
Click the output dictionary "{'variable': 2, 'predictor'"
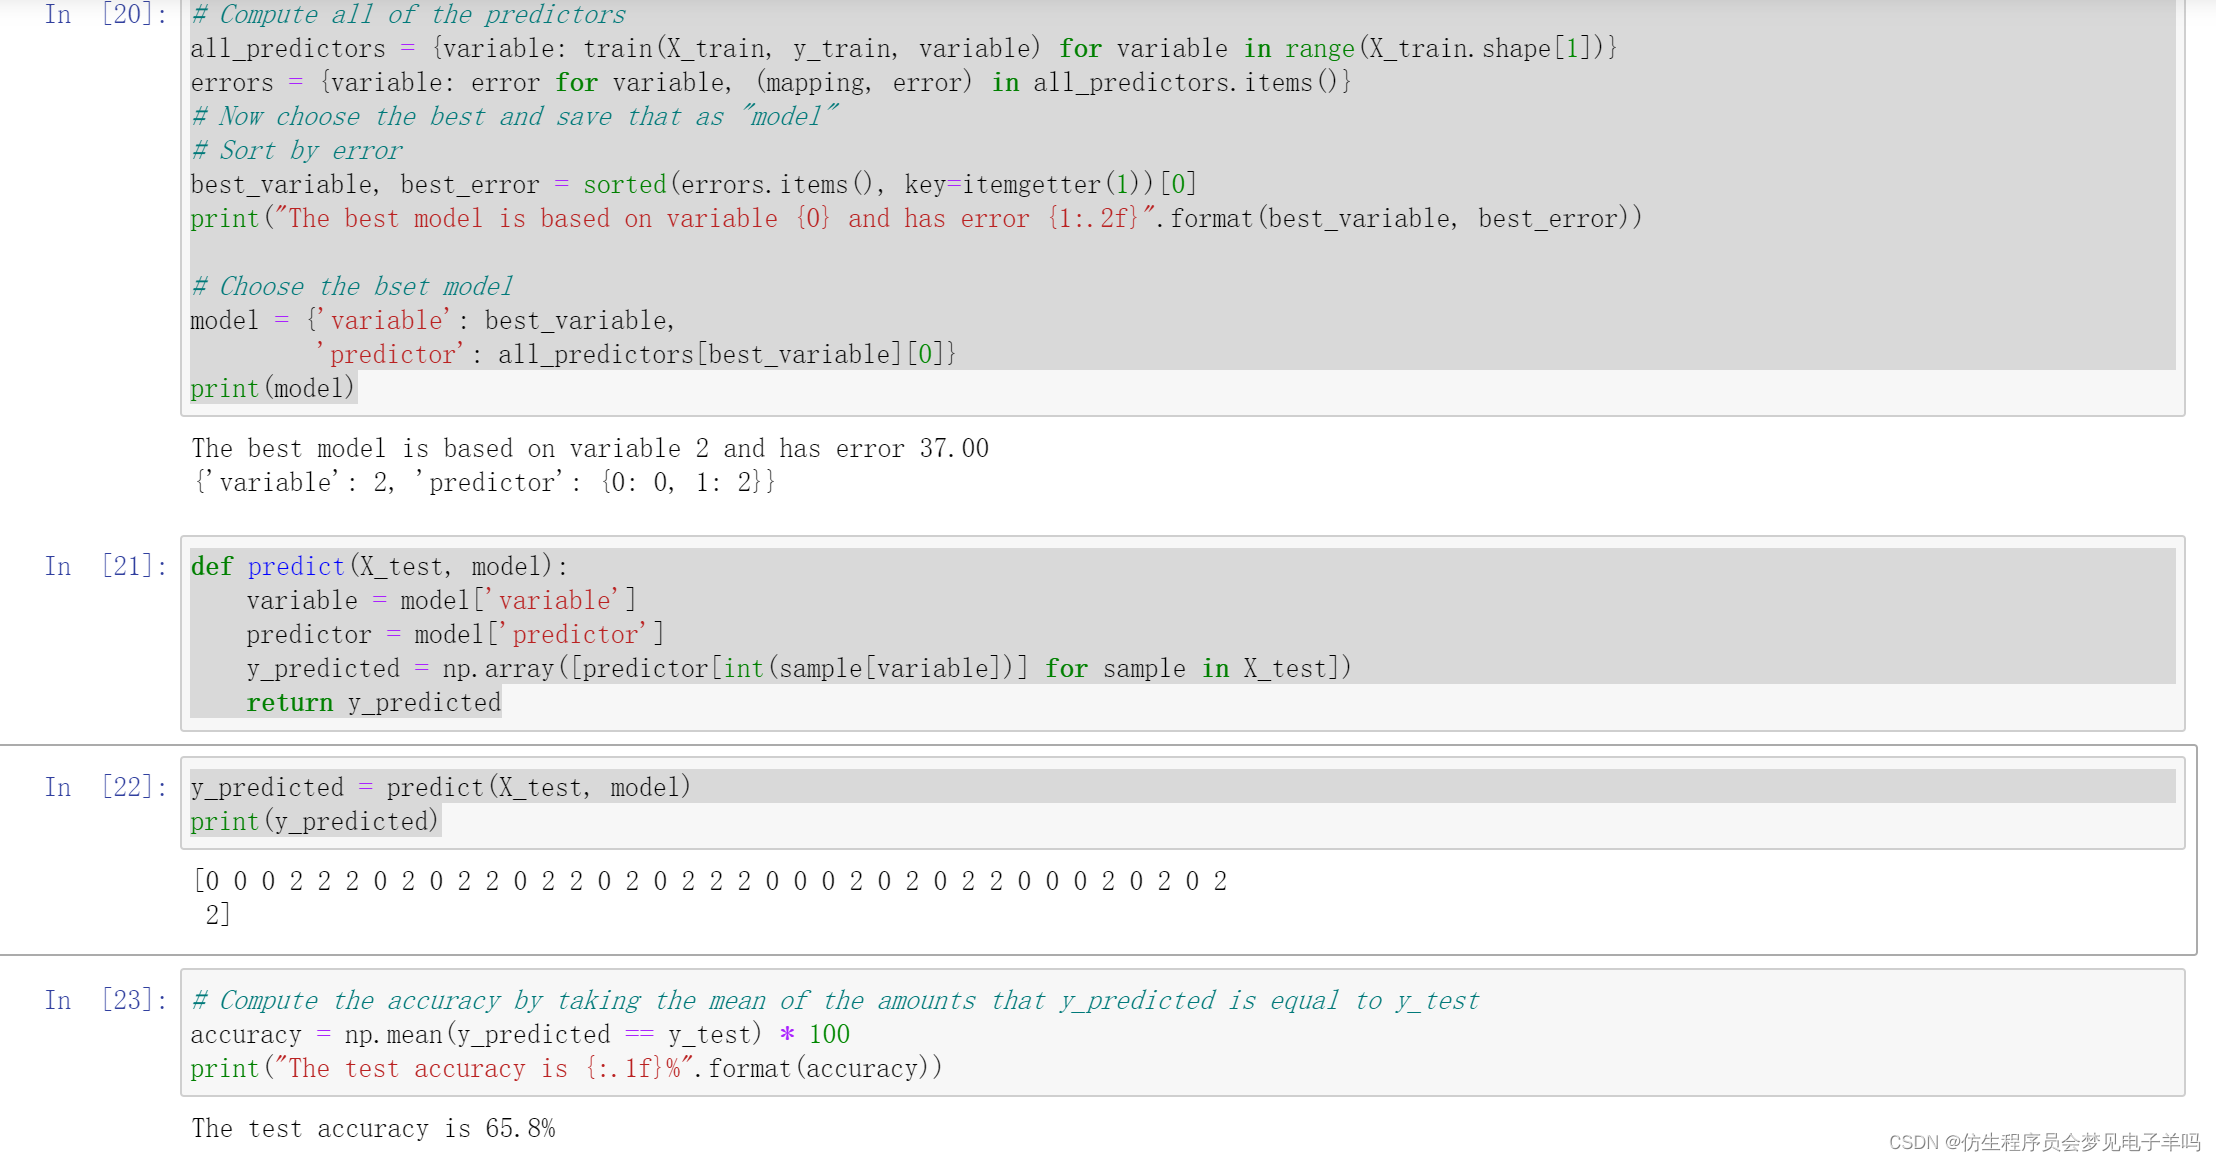[484, 482]
